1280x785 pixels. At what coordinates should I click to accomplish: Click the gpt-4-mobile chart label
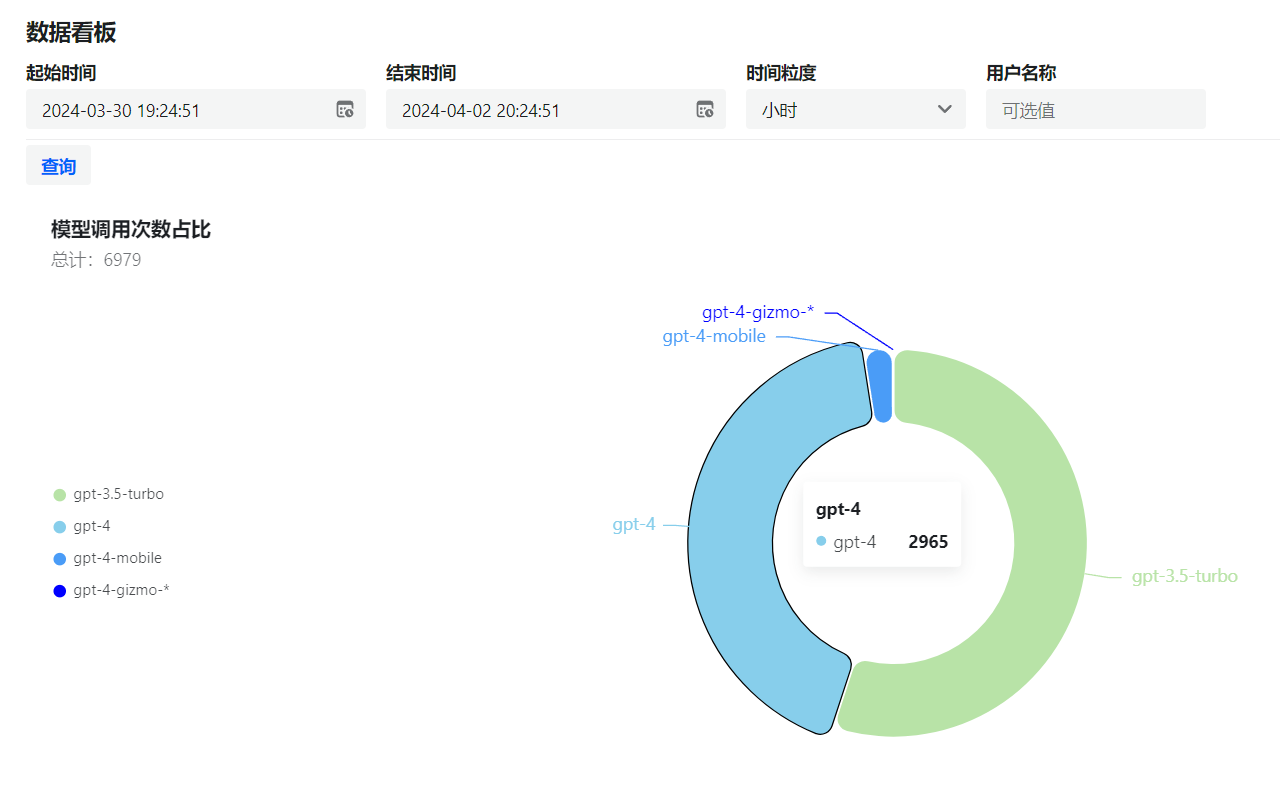714,336
